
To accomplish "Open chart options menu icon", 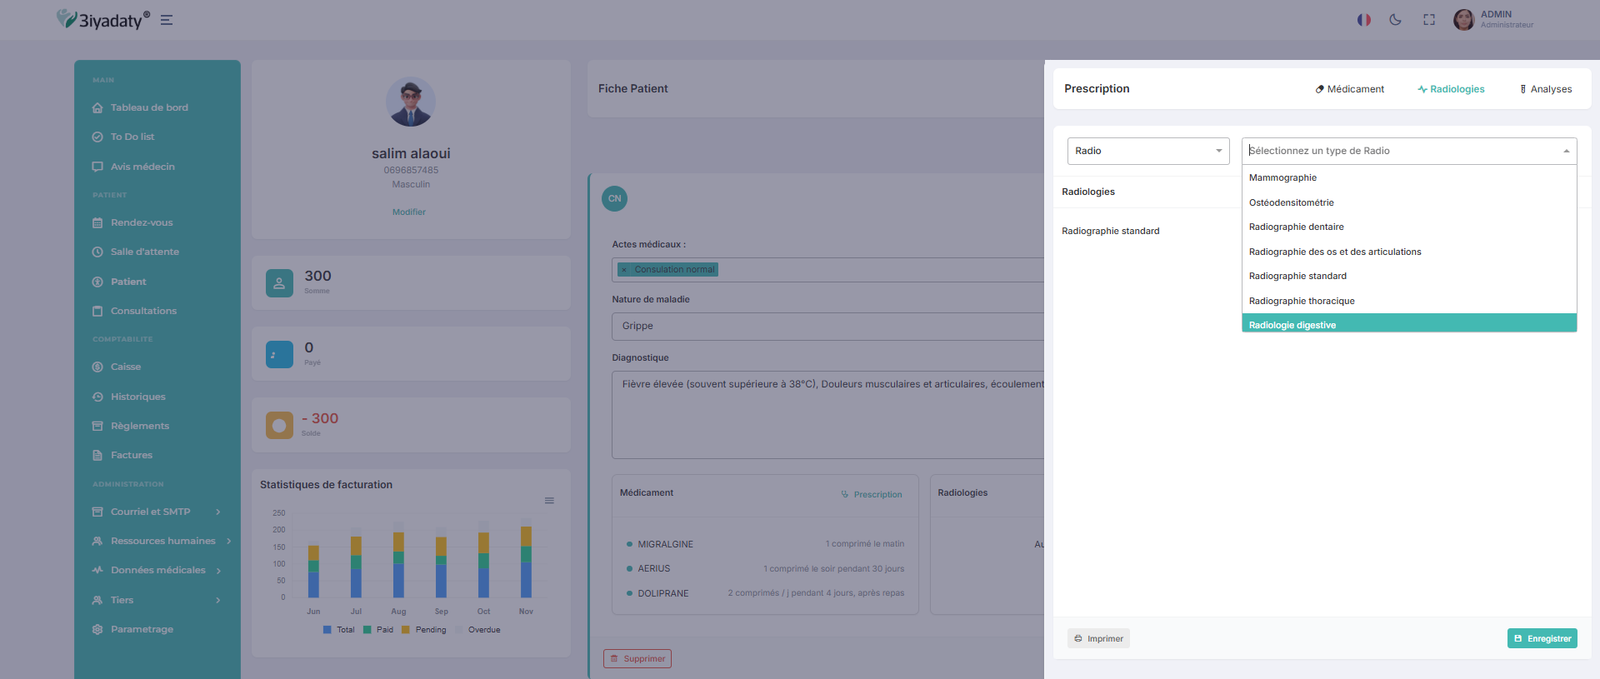I will click(x=549, y=501).
